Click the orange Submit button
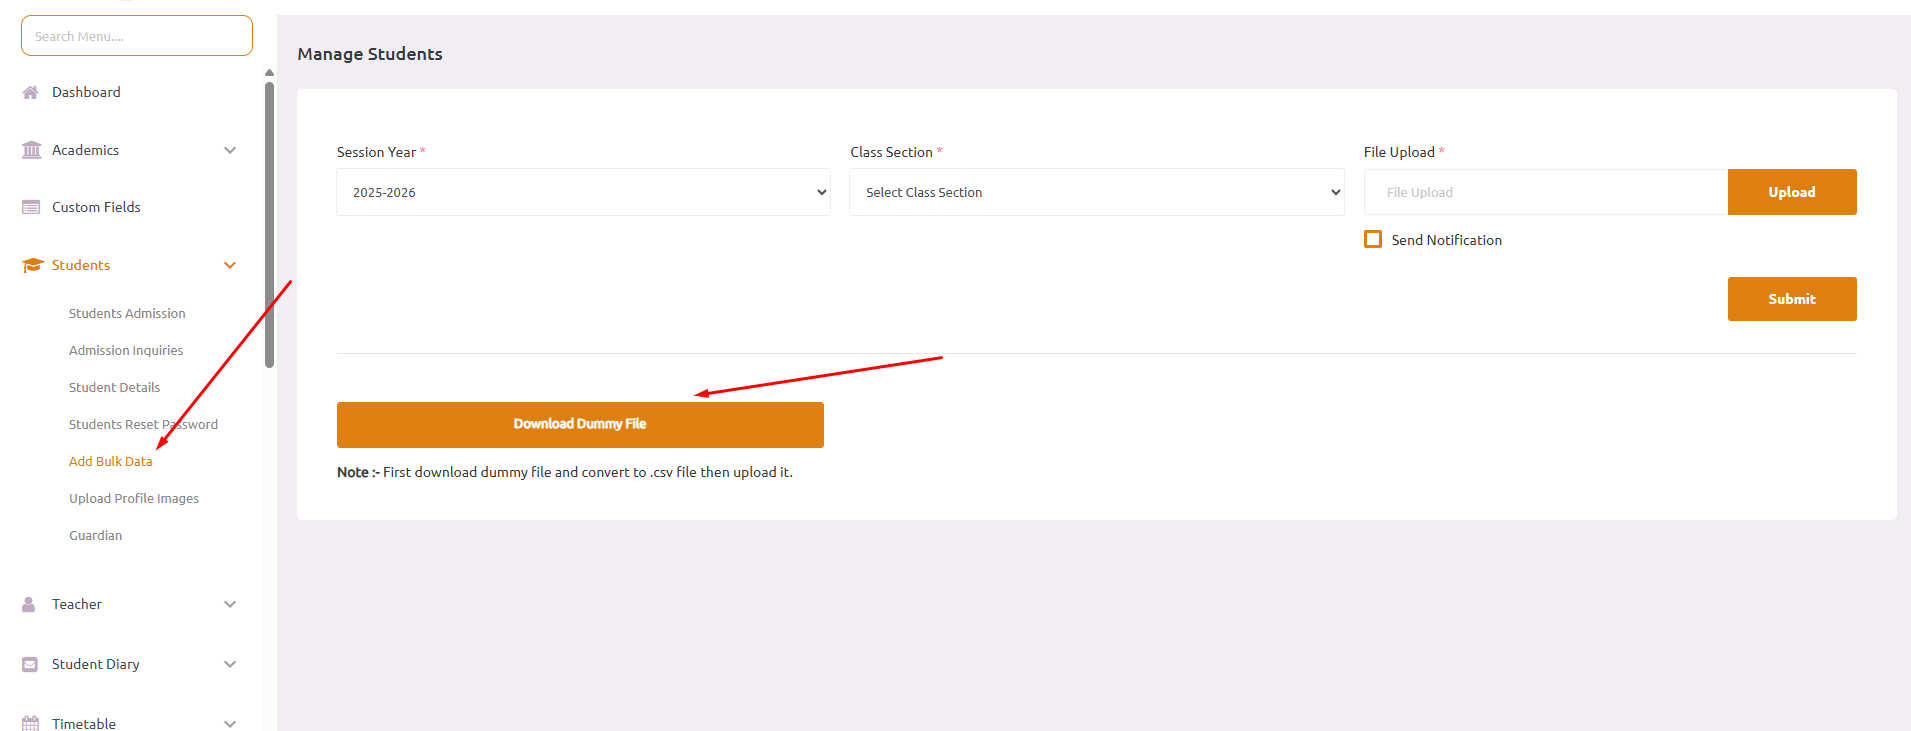Viewport: 1911px width, 731px height. pyautogui.click(x=1791, y=299)
